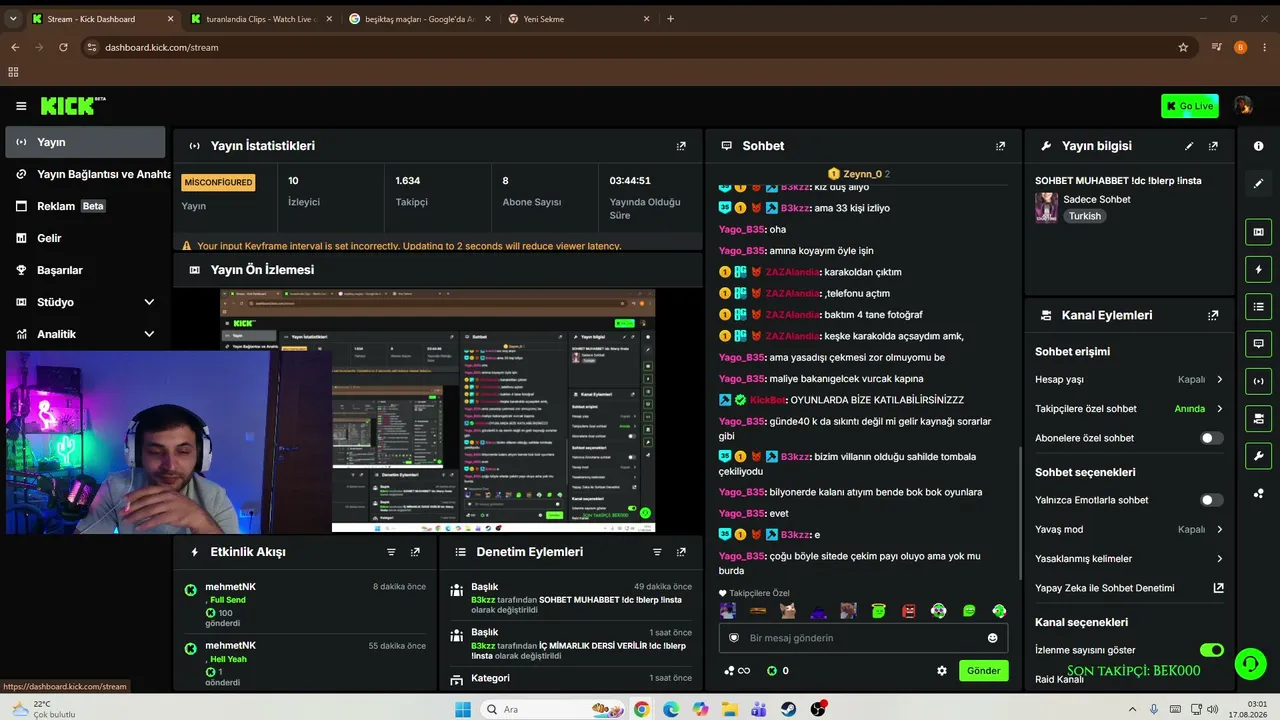Toggle Abonelere özel sohbet switch
Image resolution: width=1280 pixels, height=720 pixels.
1211,438
